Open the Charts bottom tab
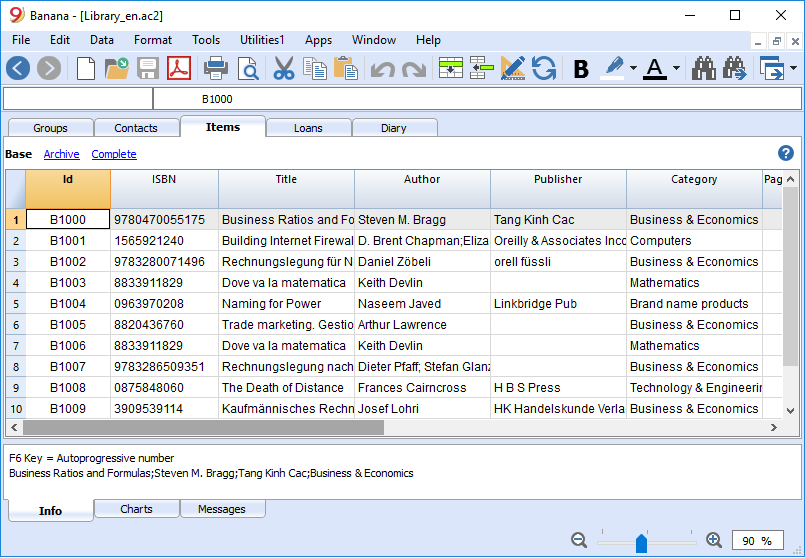The image size is (805, 558). 137,509
